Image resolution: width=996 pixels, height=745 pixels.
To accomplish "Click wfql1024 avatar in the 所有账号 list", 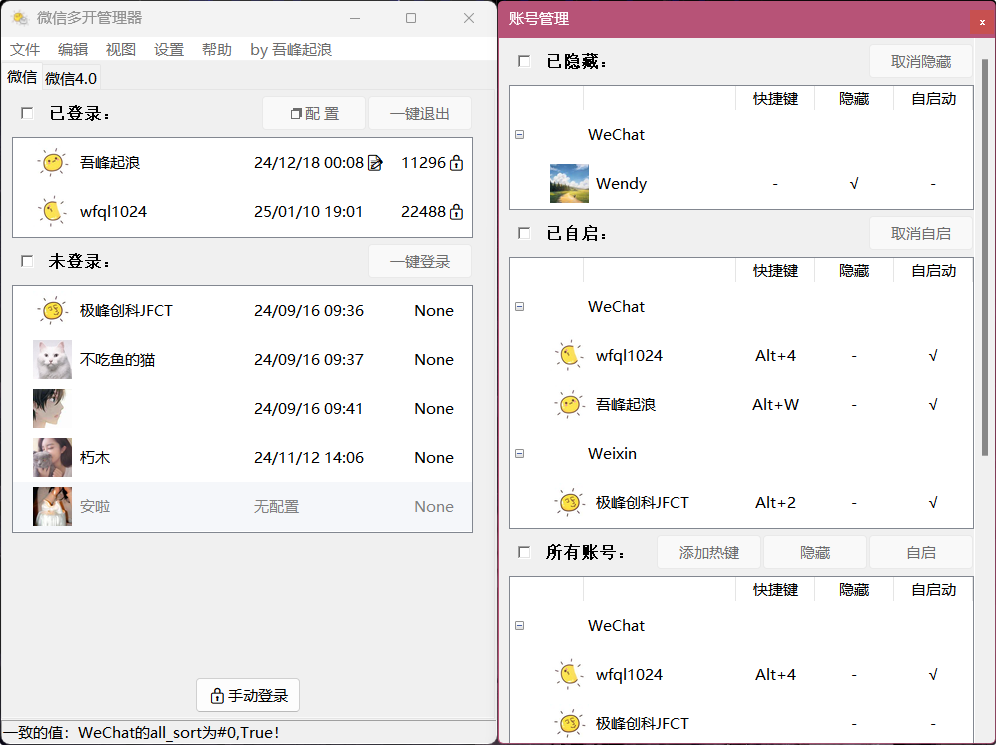I will click(x=569, y=675).
